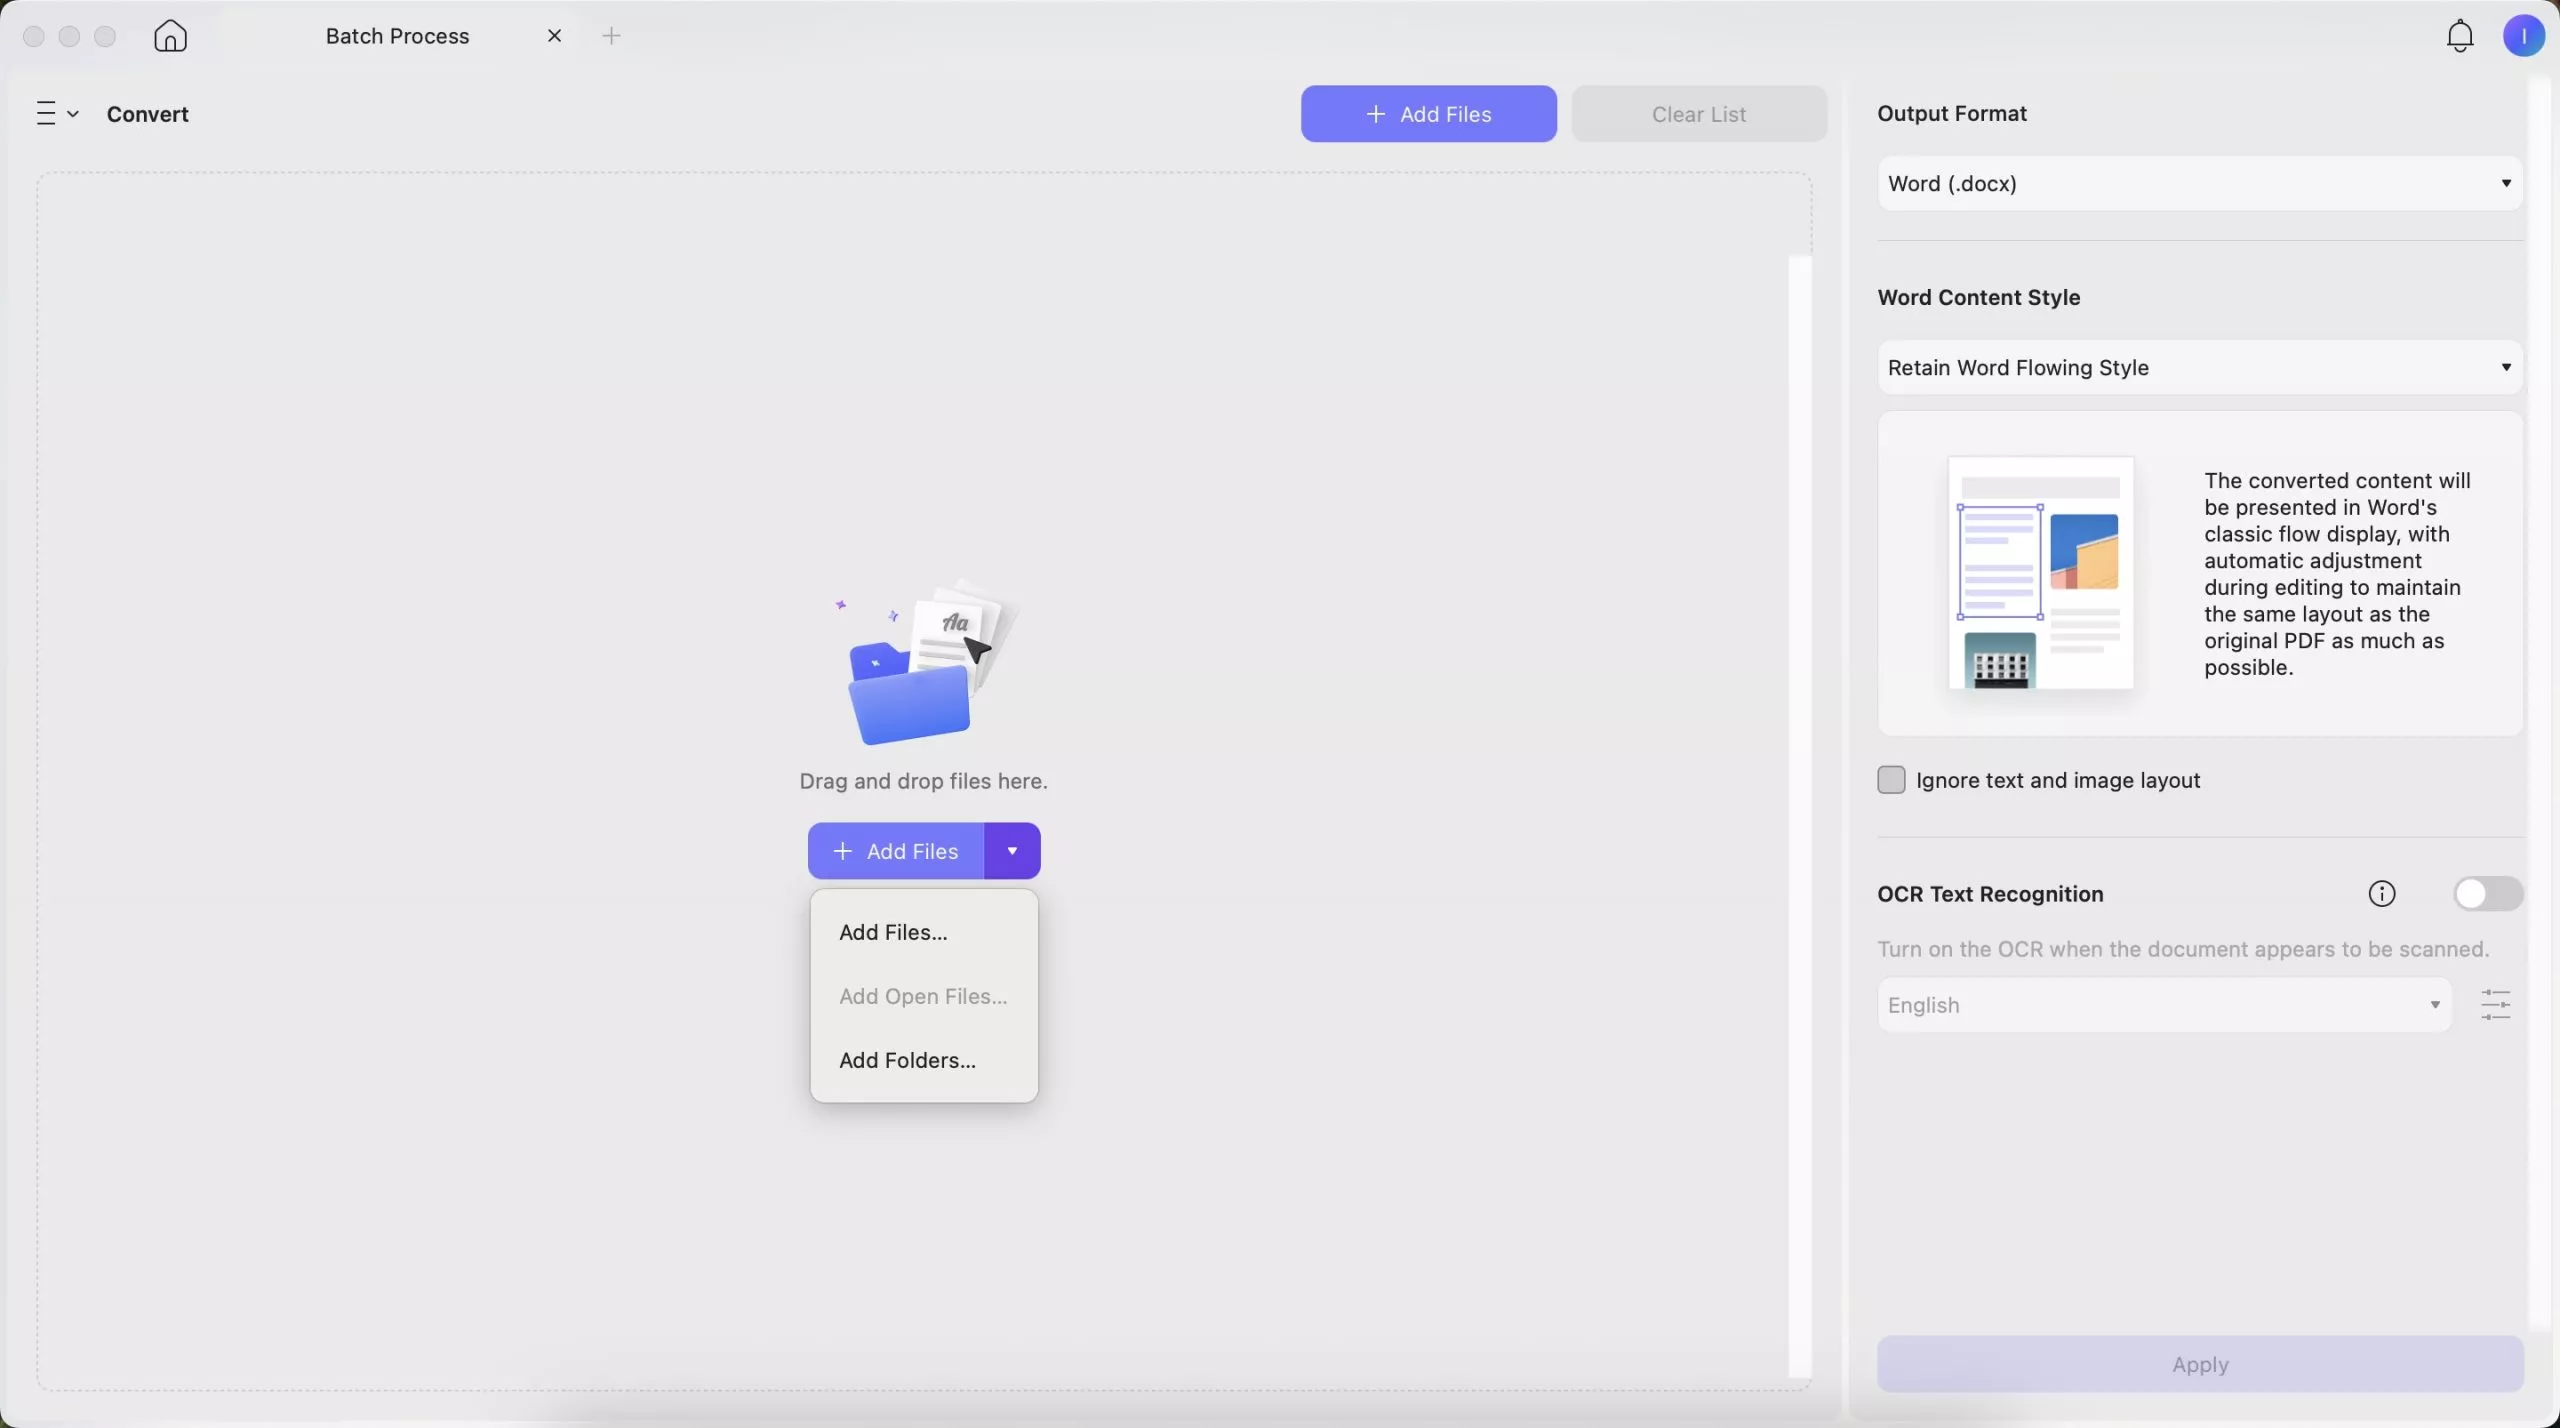The height and width of the screenshot is (1428, 2560).
Task: Open the notifications bell
Action: (2459, 36)
